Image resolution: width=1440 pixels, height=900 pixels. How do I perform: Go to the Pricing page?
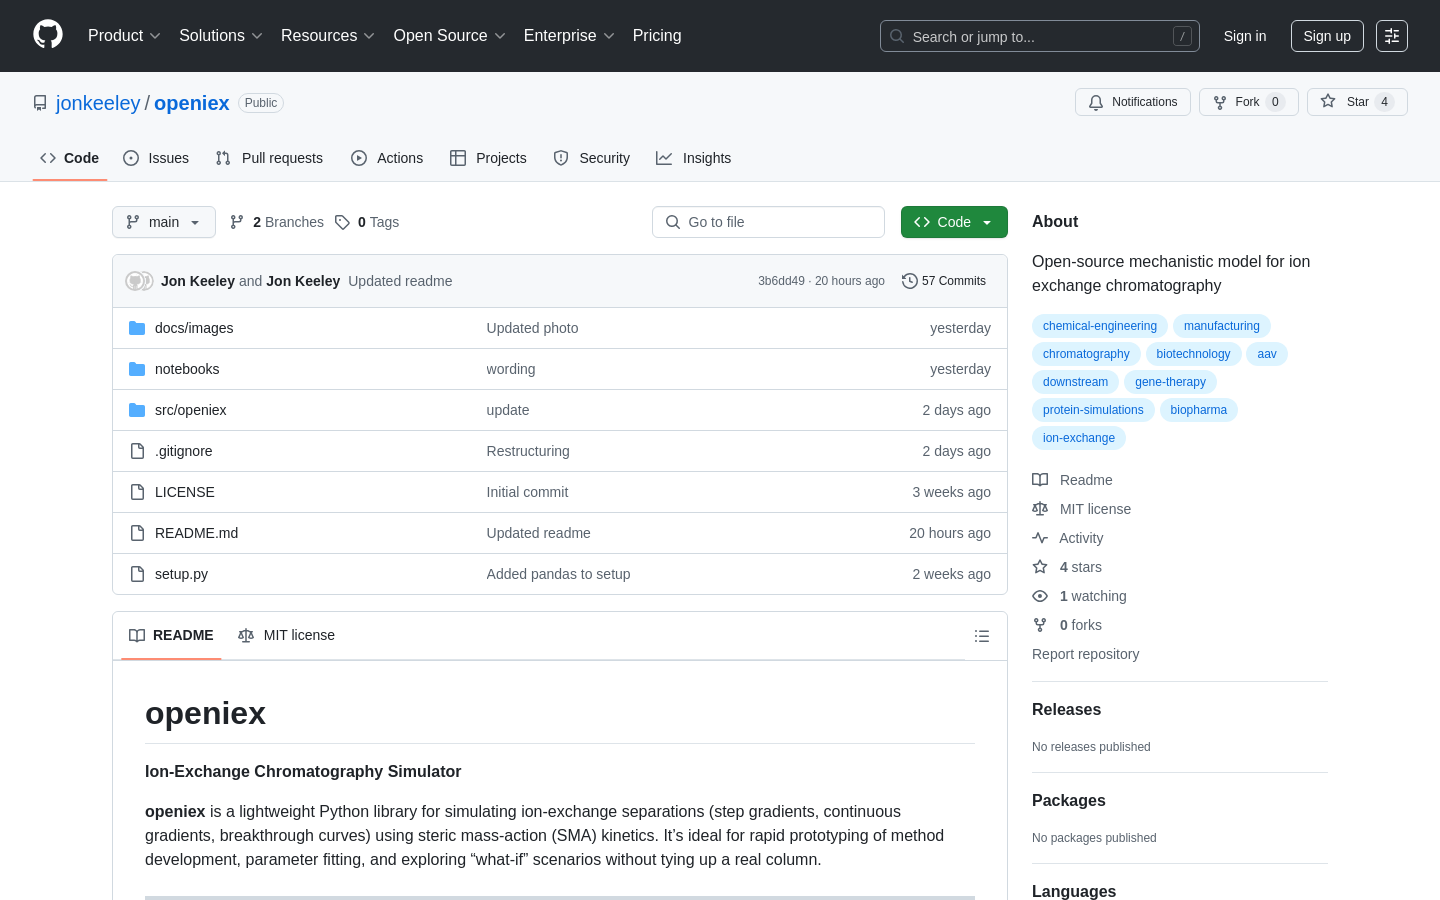(x=657, y=36)
